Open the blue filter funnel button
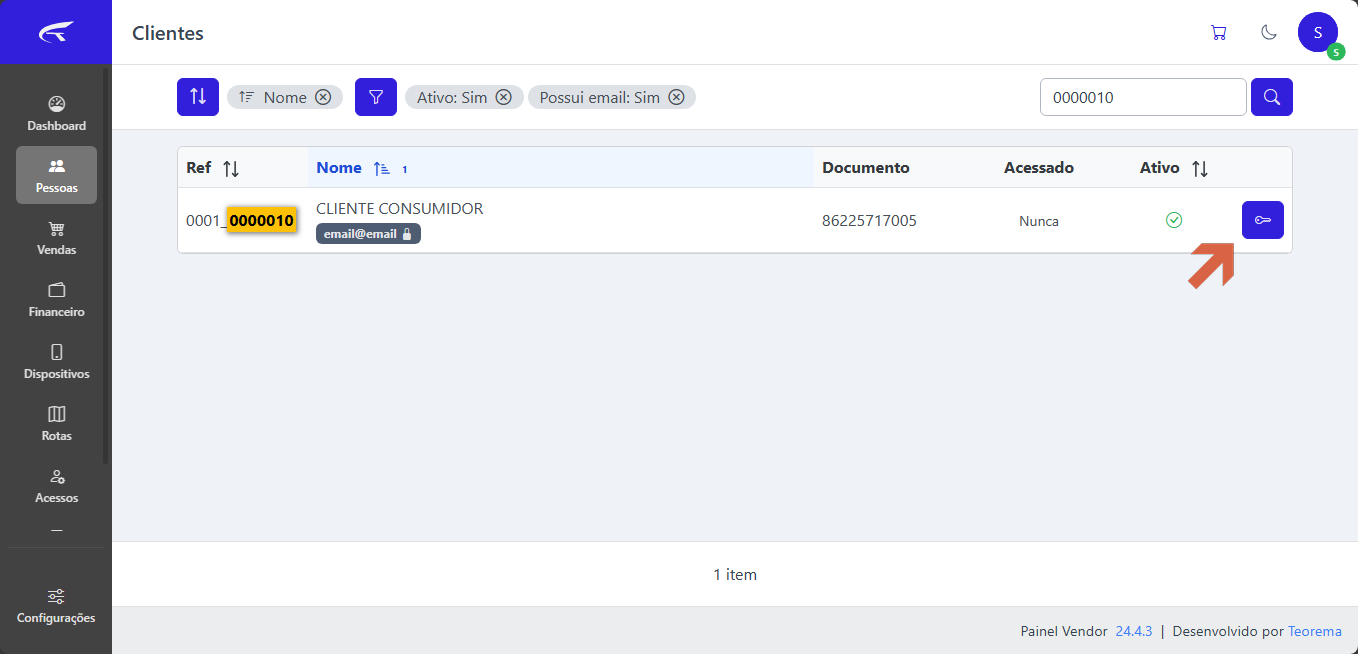The height and width of the screenshot is (654, 1358). point(376,97)
